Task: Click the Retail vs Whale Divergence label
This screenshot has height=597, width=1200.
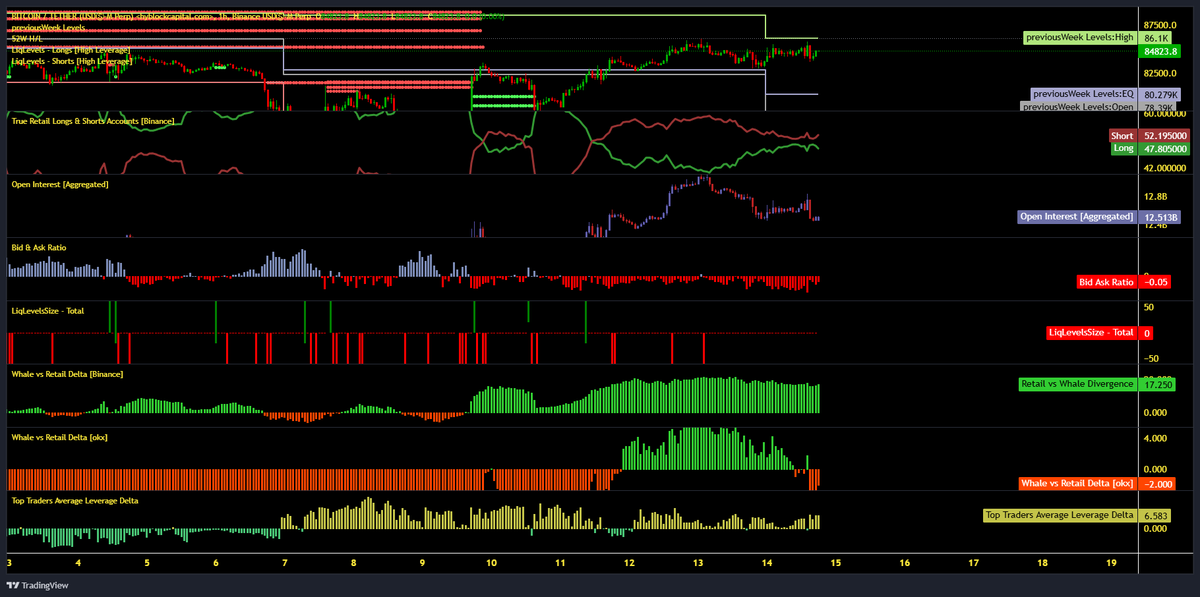Action: [x=1078, y=384]
